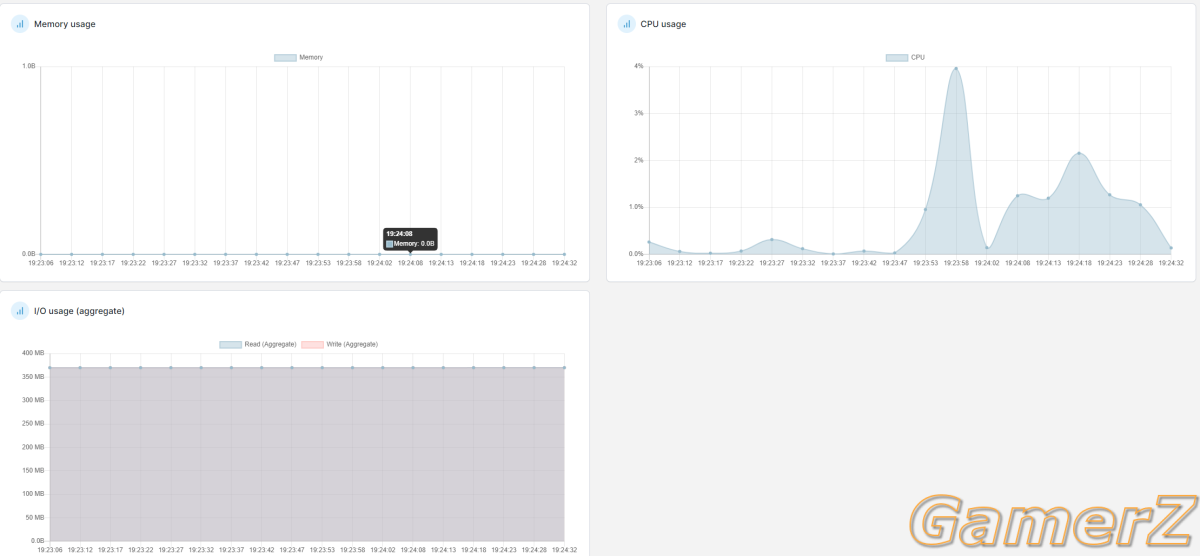
Task: Select the CPU data point at 19:23:53
Action: coord(925,209)
